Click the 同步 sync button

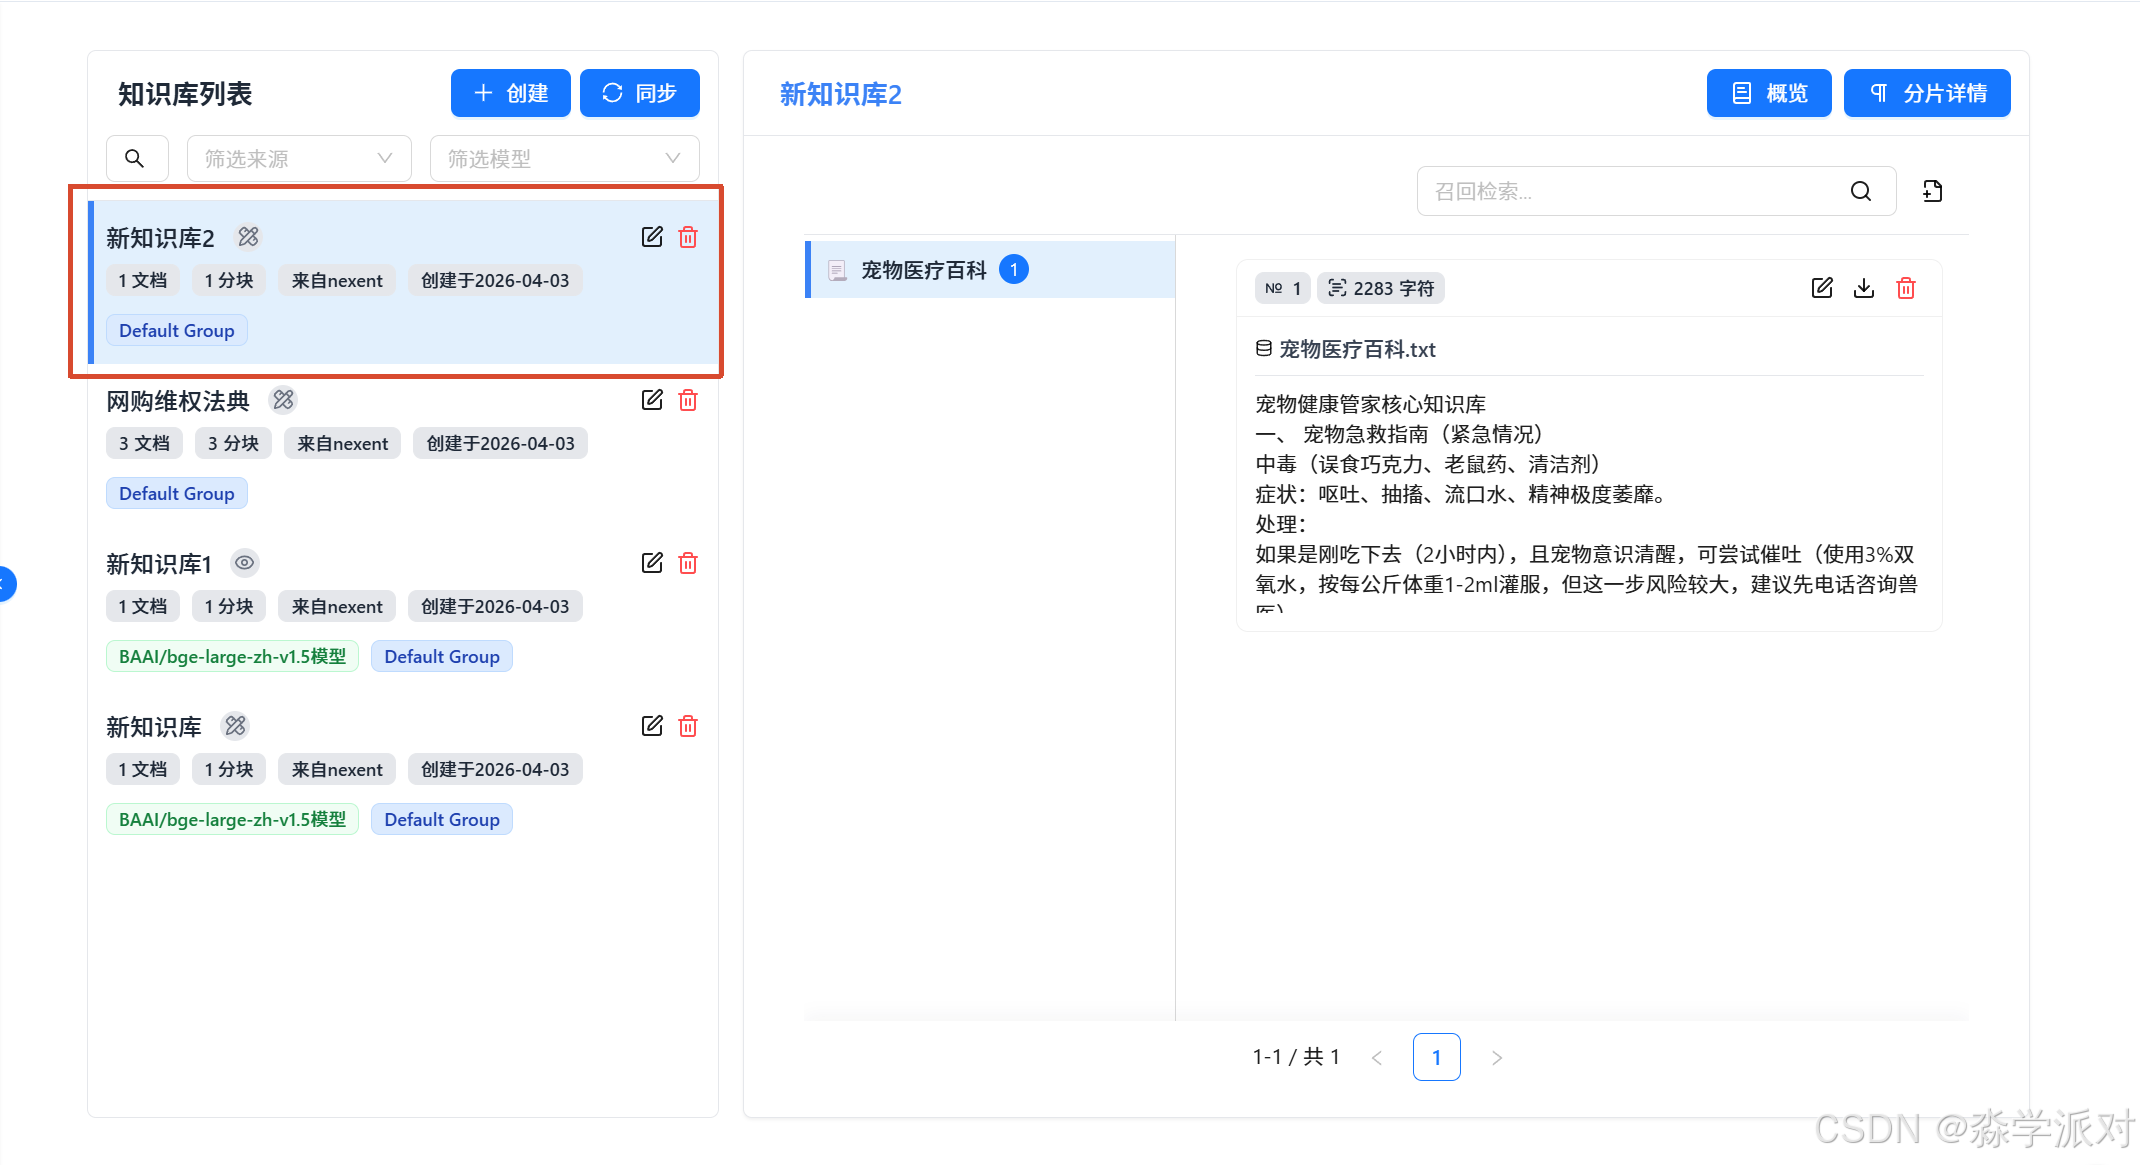(x=639, y=92)
